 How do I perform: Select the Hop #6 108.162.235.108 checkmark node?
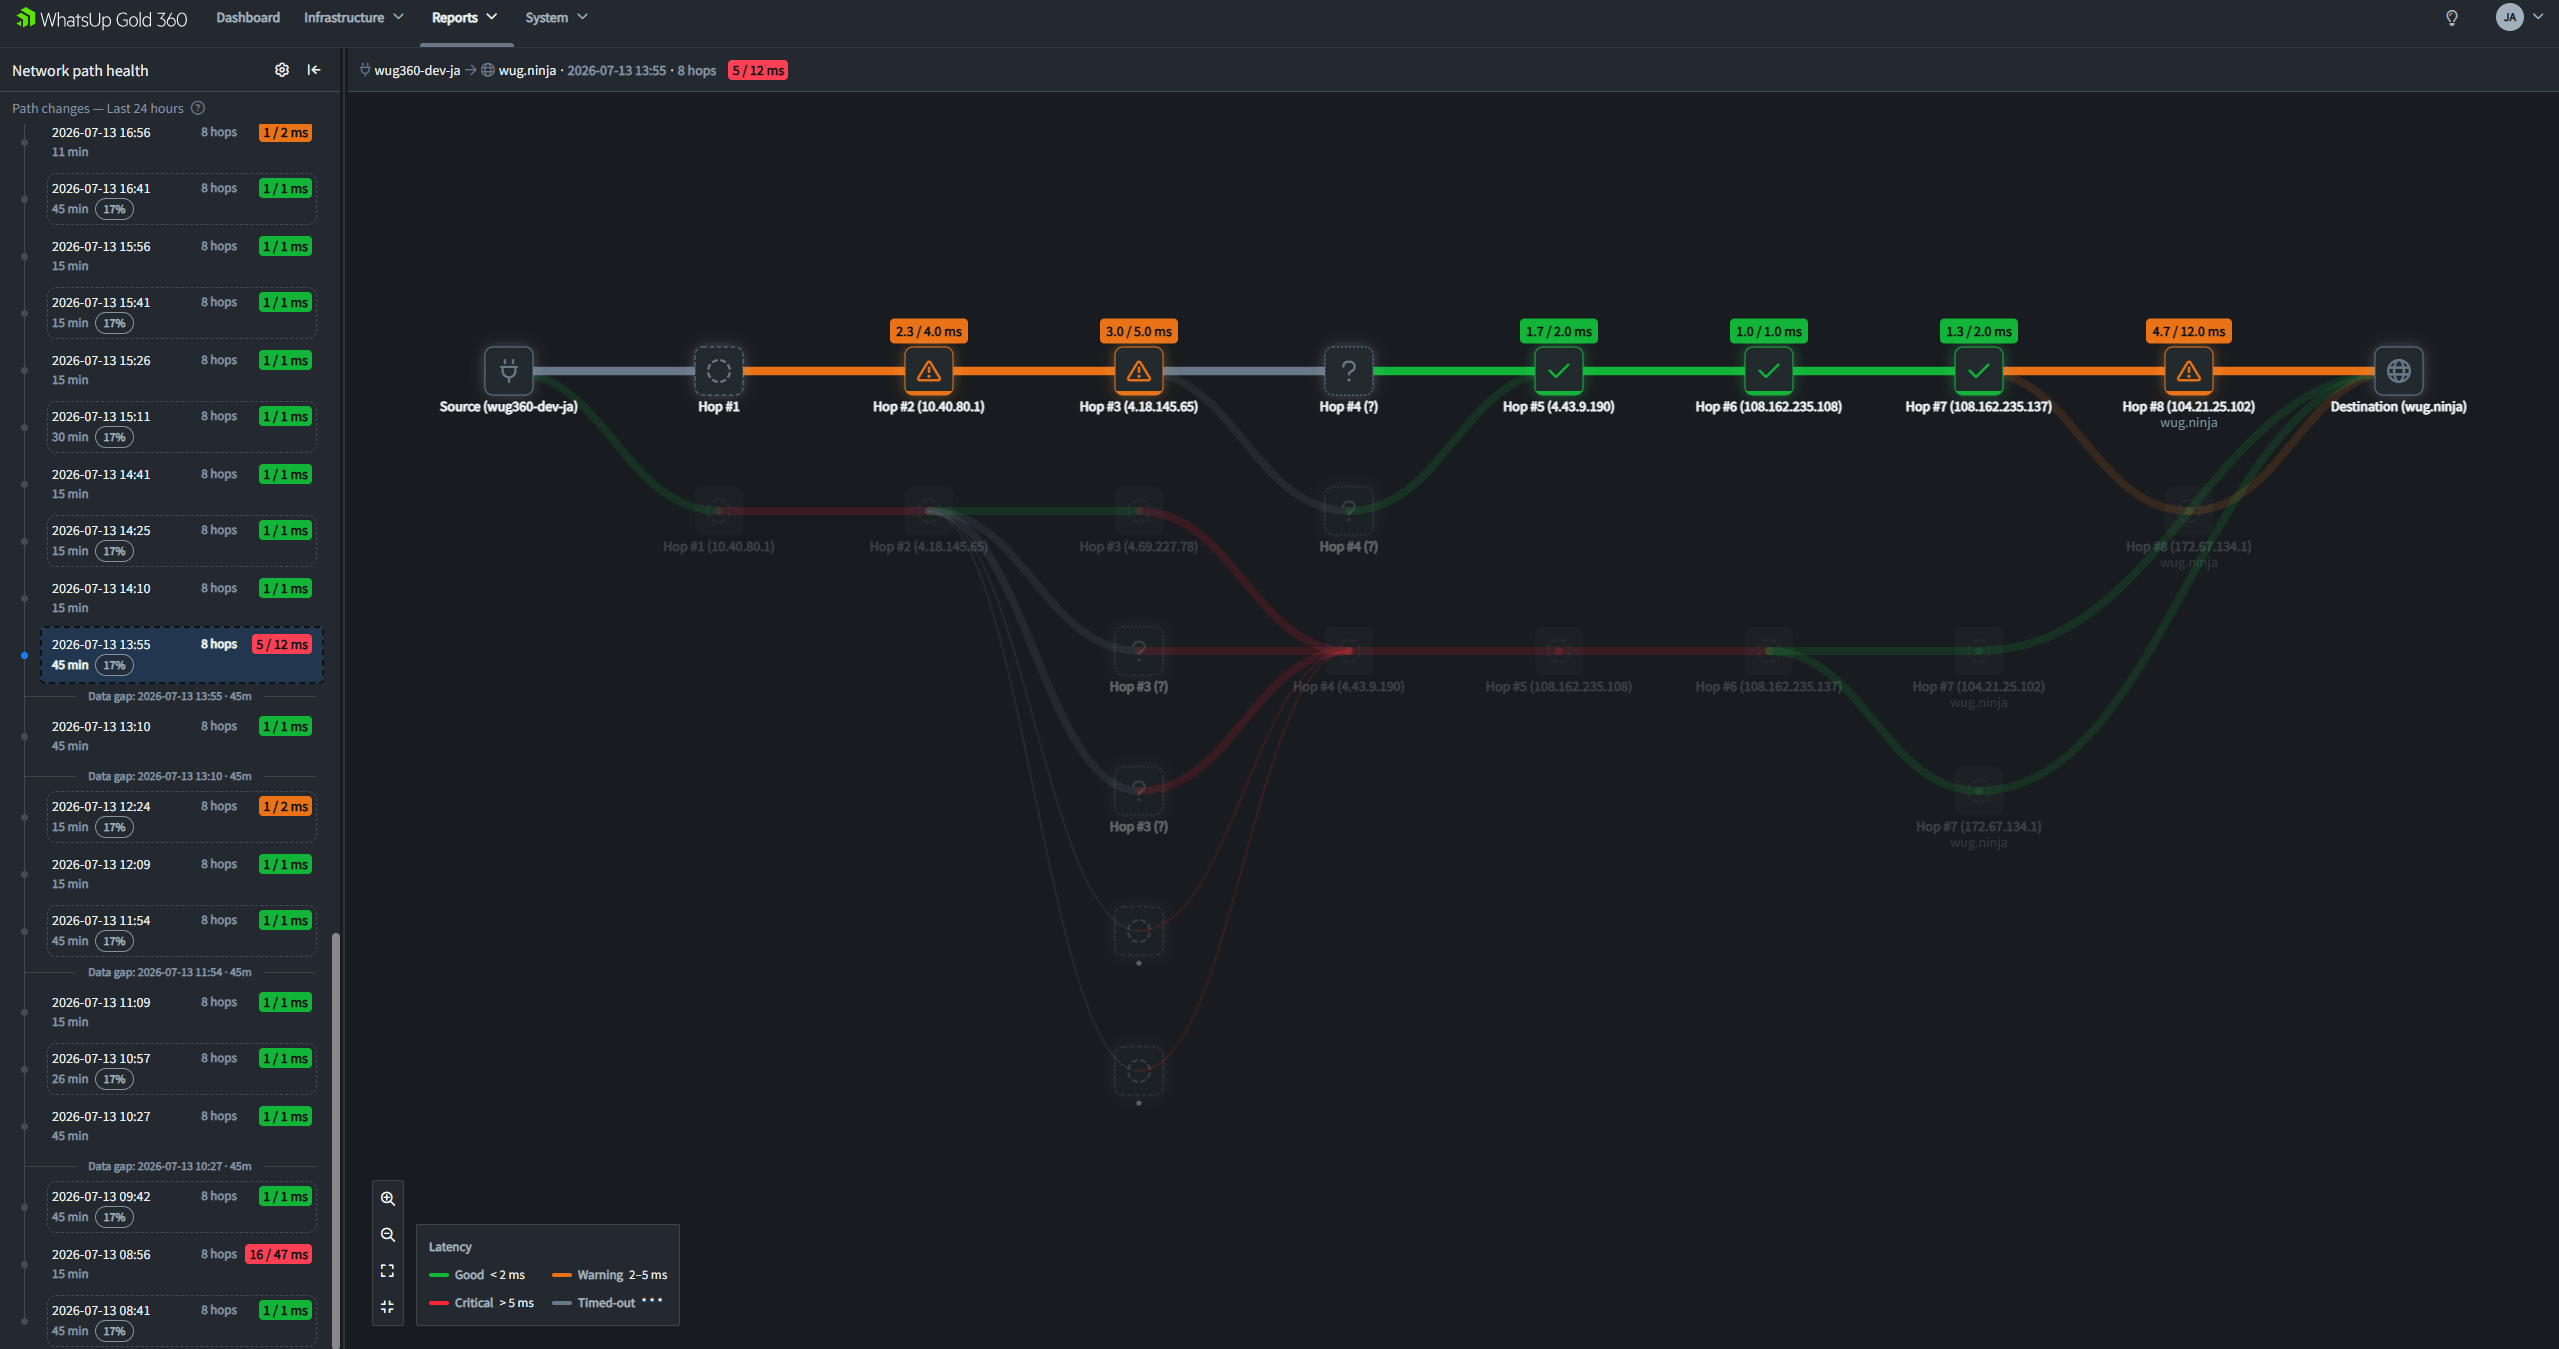pyautogui.click(x=1769, y=371)
